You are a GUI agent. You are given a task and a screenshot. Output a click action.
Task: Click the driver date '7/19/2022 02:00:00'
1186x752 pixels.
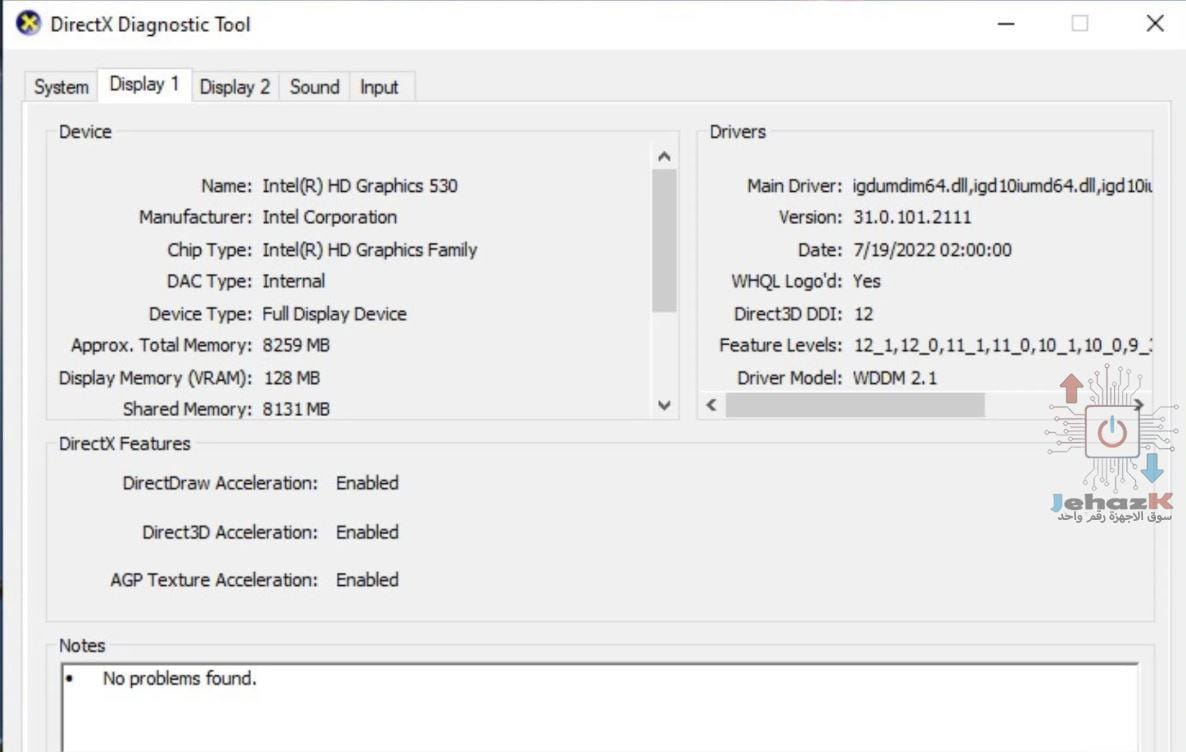(932, 250)
